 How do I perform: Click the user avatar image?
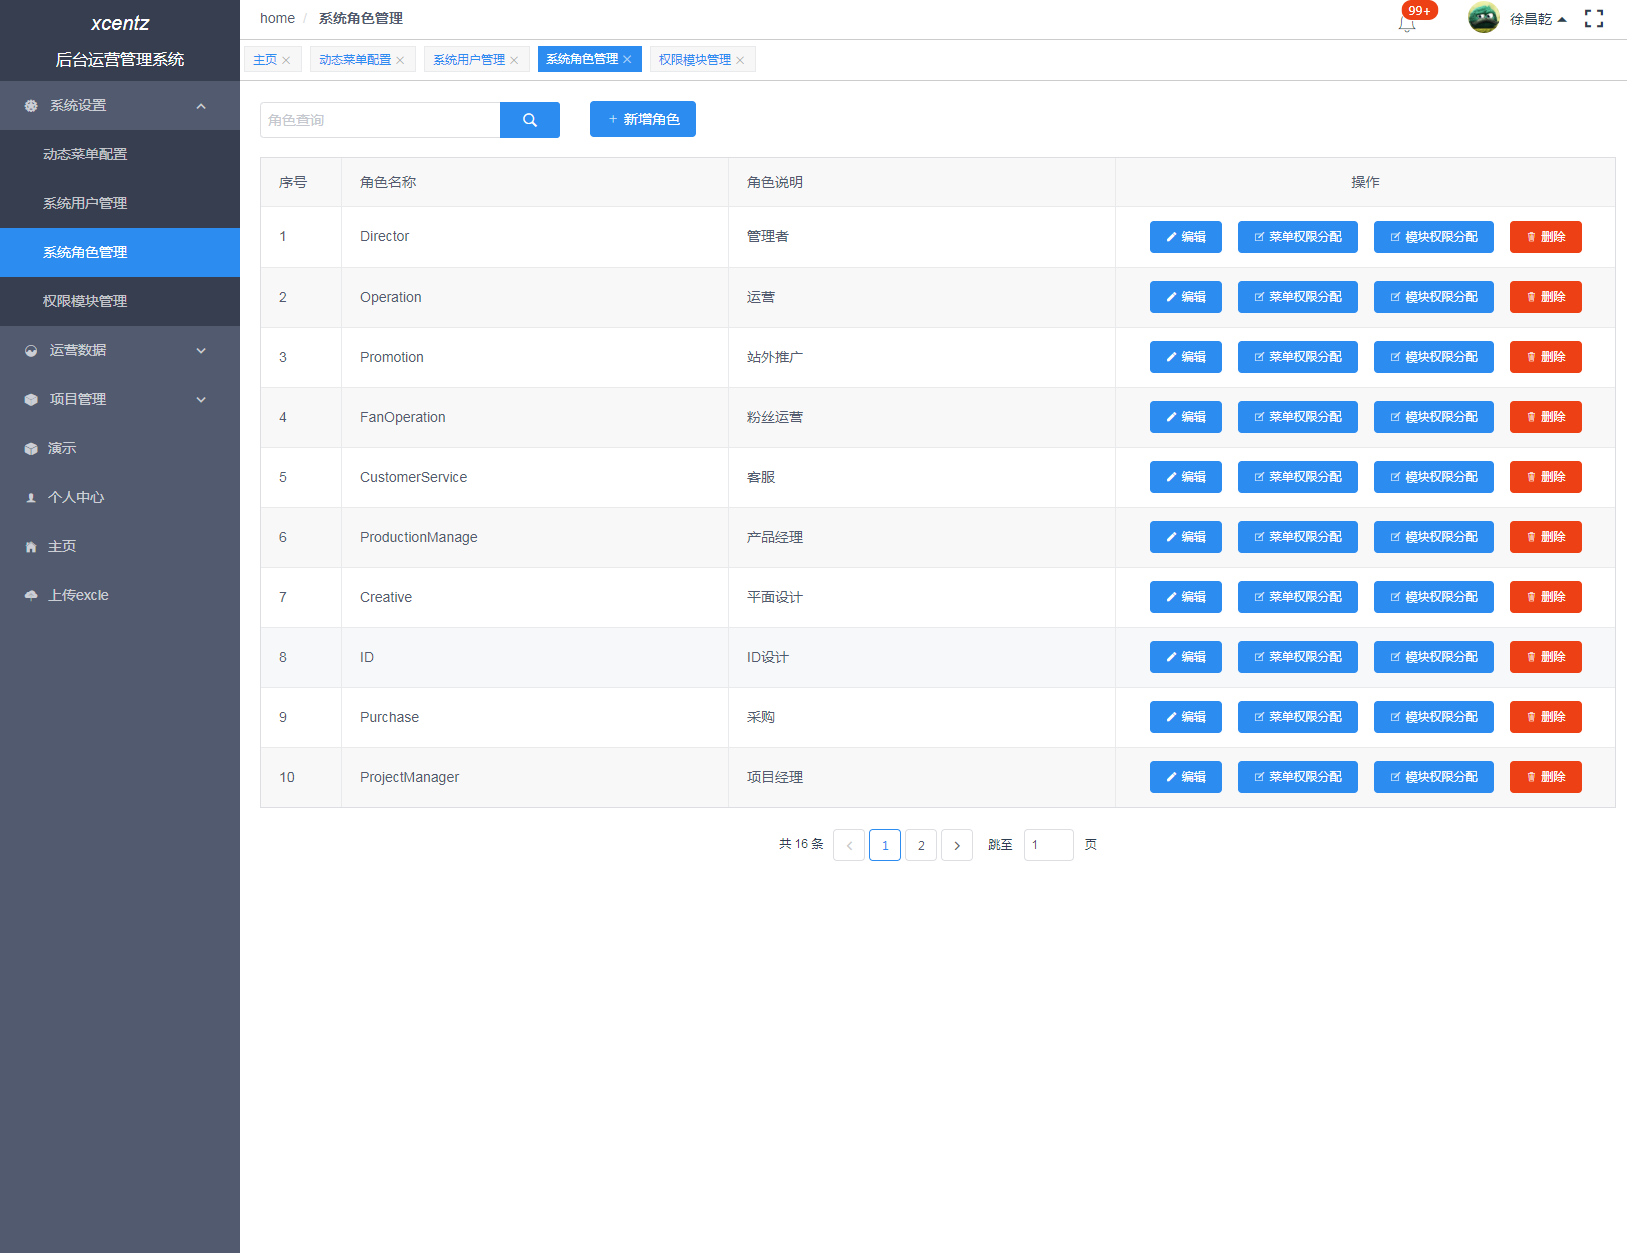[x=1483, y=18]
